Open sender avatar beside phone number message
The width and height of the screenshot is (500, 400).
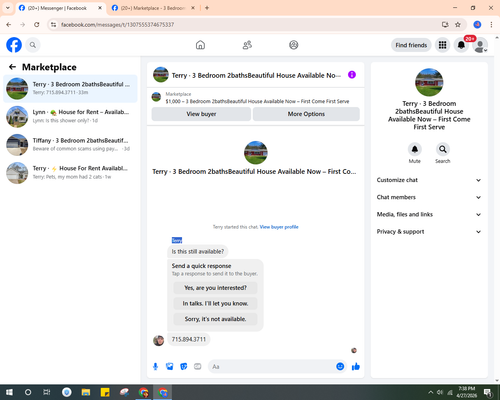158,340
